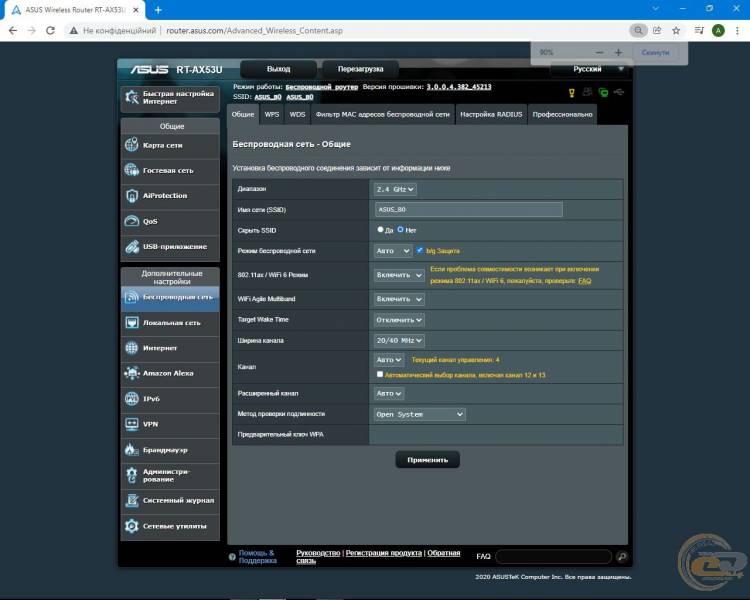Select Да for Hide SSID
The height and width of the screenshot is (600, 750).
(380, 230)
